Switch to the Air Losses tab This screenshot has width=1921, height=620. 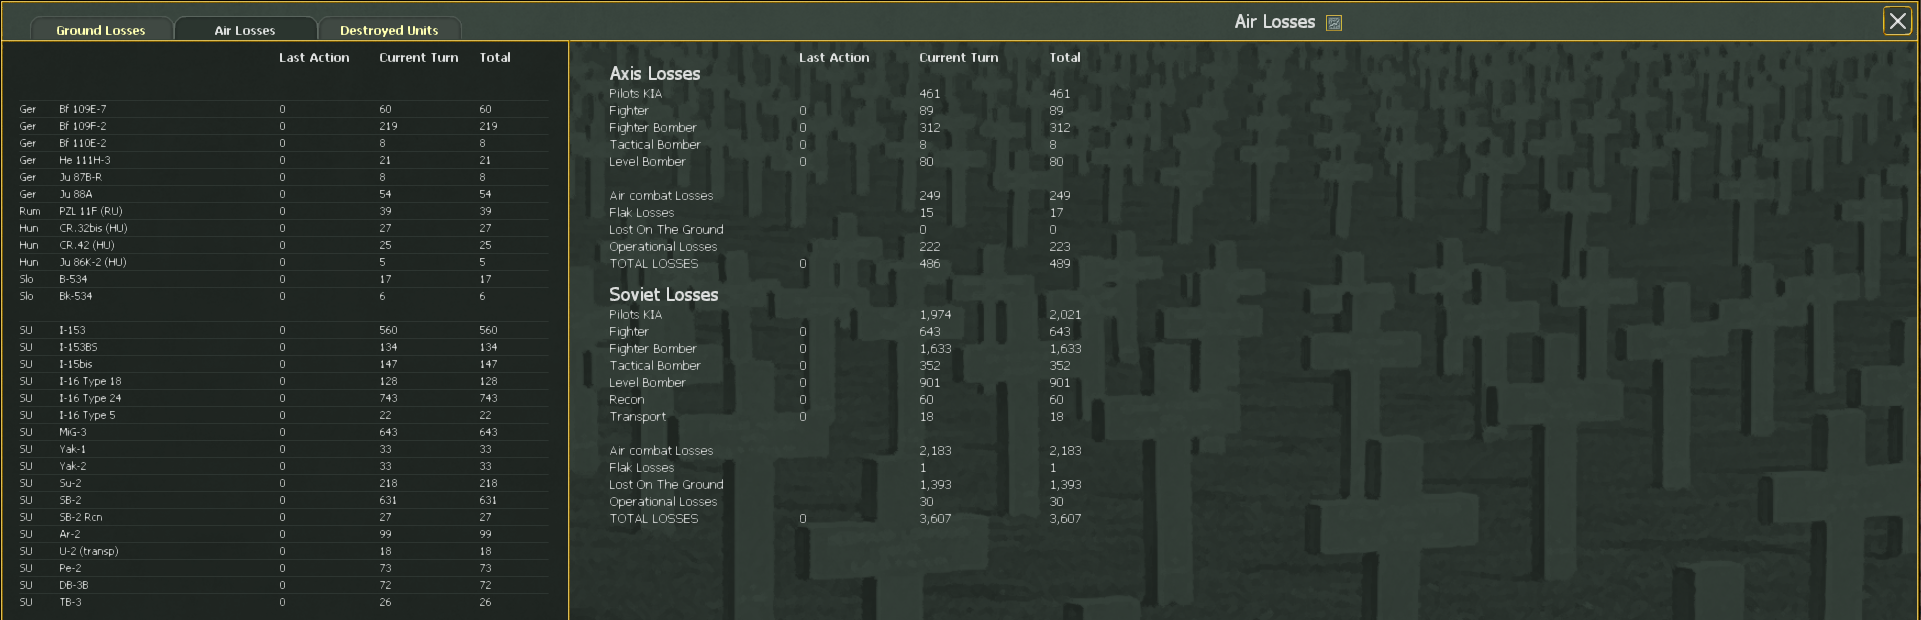(x=245, y=29)
